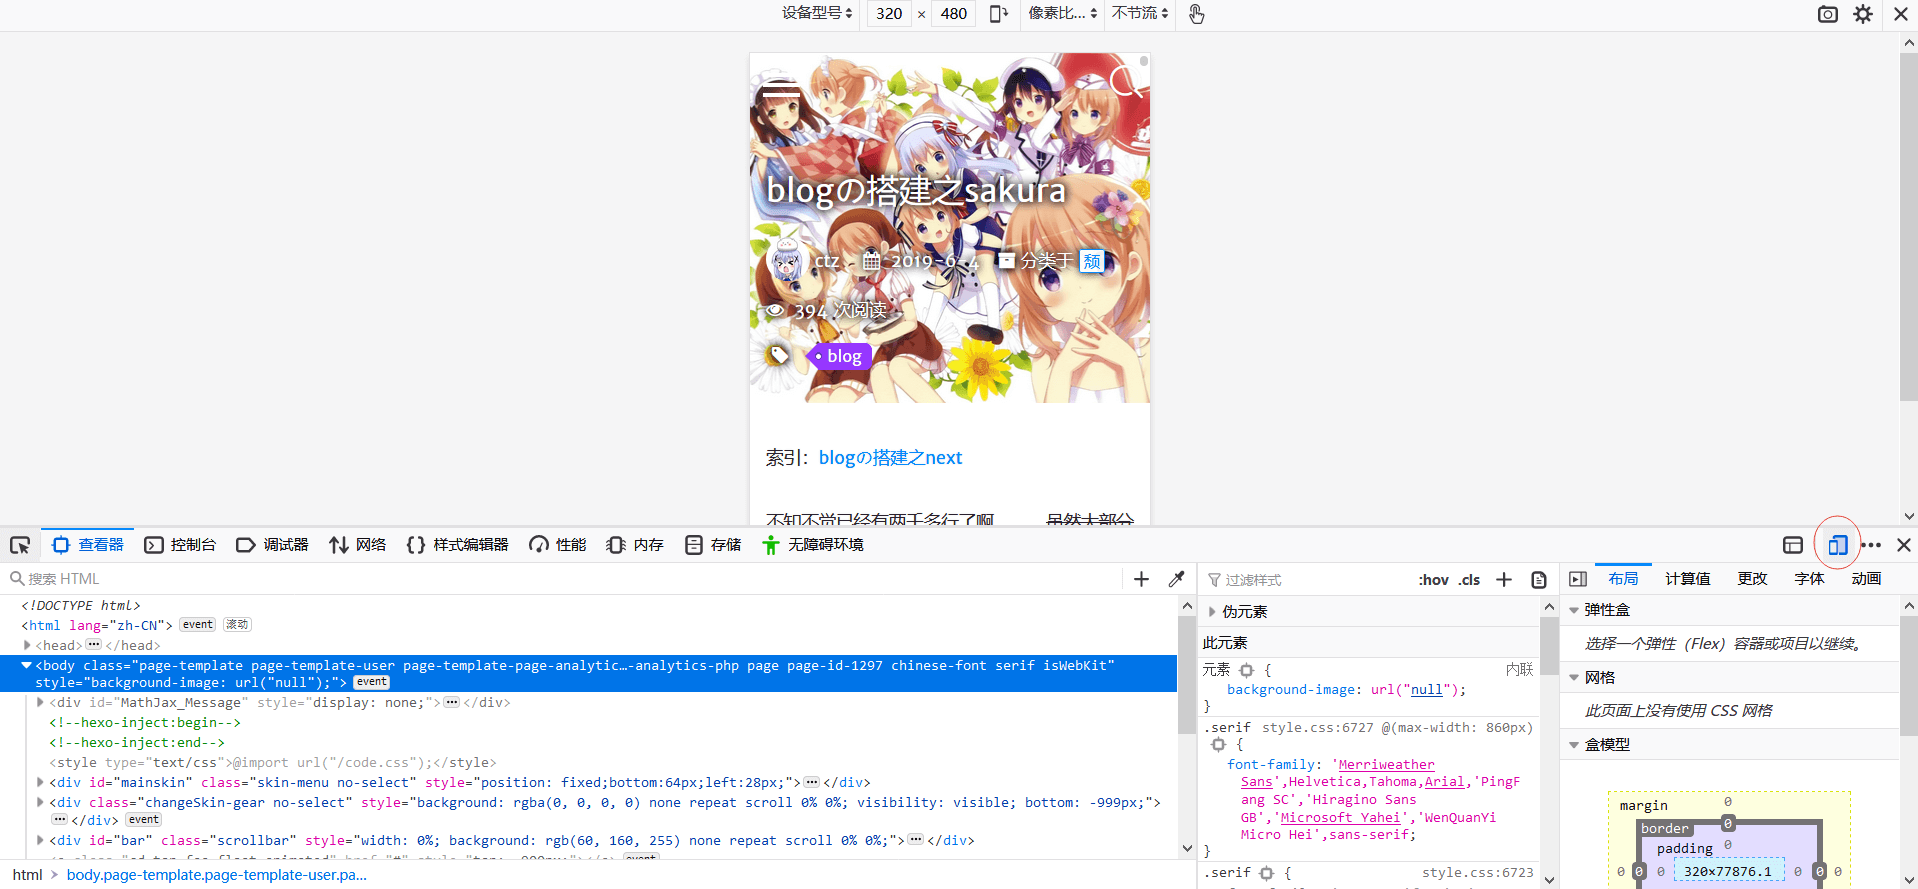Switch to the 控制台 console tab

180,545
